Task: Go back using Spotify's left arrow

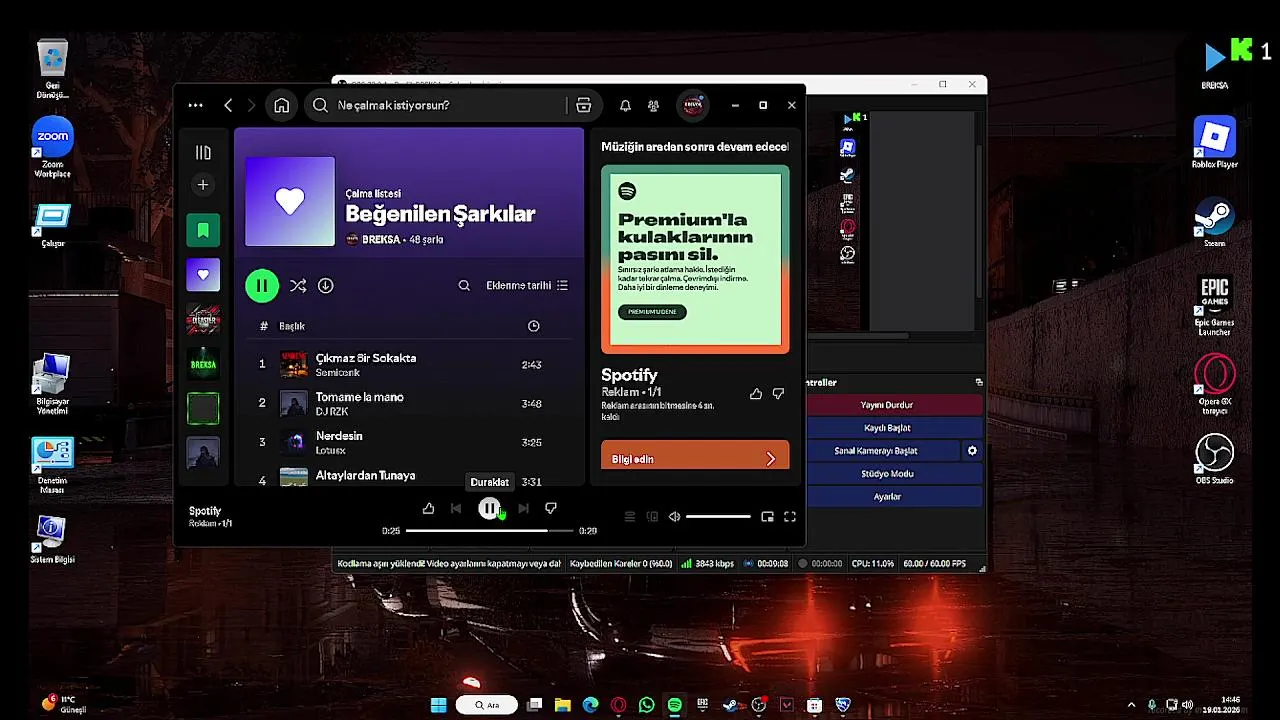Action: [228, 105]
